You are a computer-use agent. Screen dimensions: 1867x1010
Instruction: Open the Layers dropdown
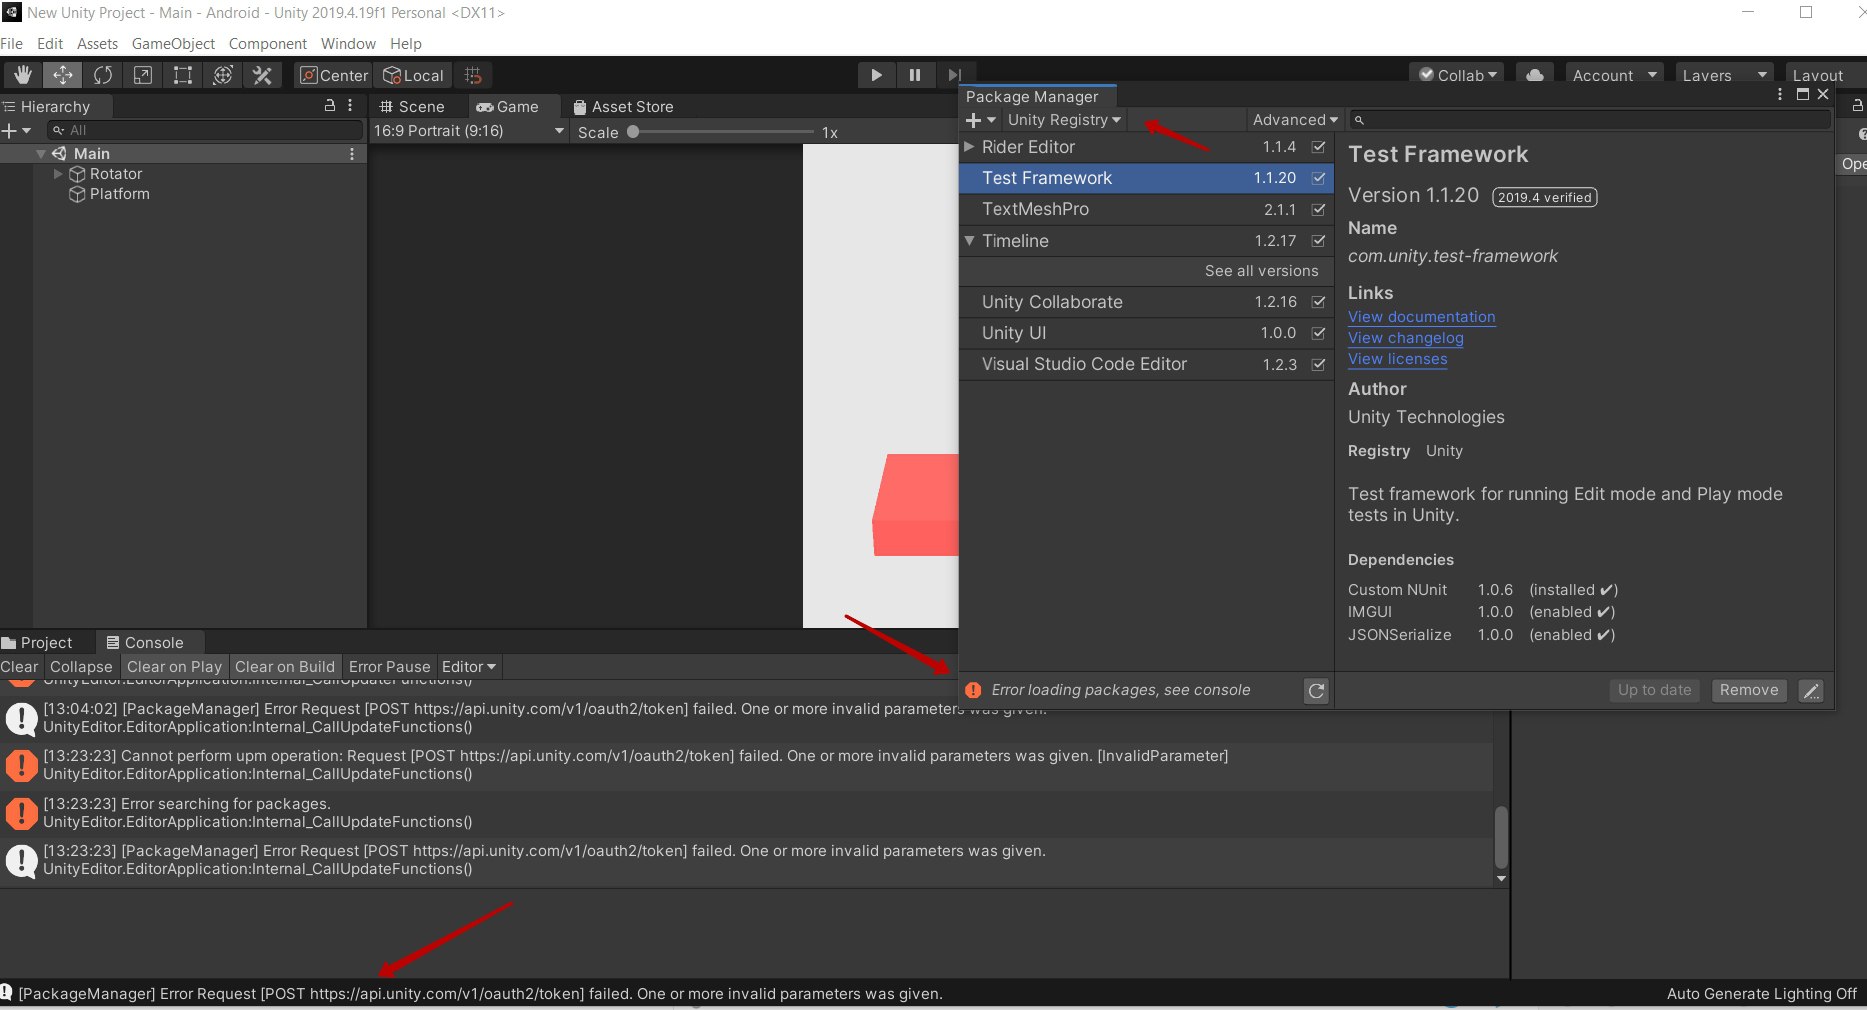pos(1724,75)
